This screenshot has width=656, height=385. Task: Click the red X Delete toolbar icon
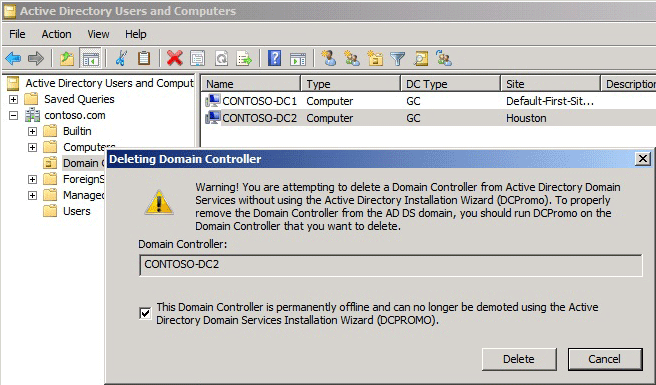coord(174,58)
